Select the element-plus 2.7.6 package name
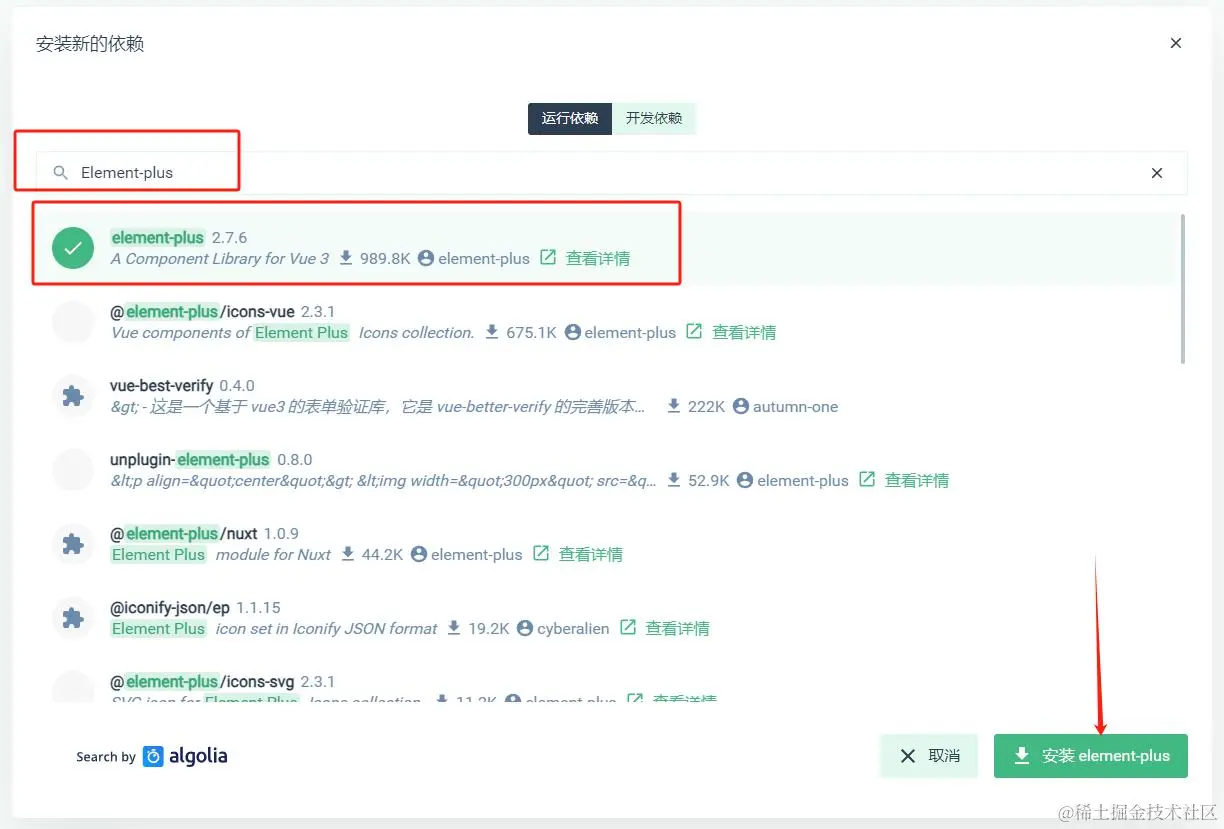The width and height of the screenshot is (1224, 829). click(x=179, y=237)
